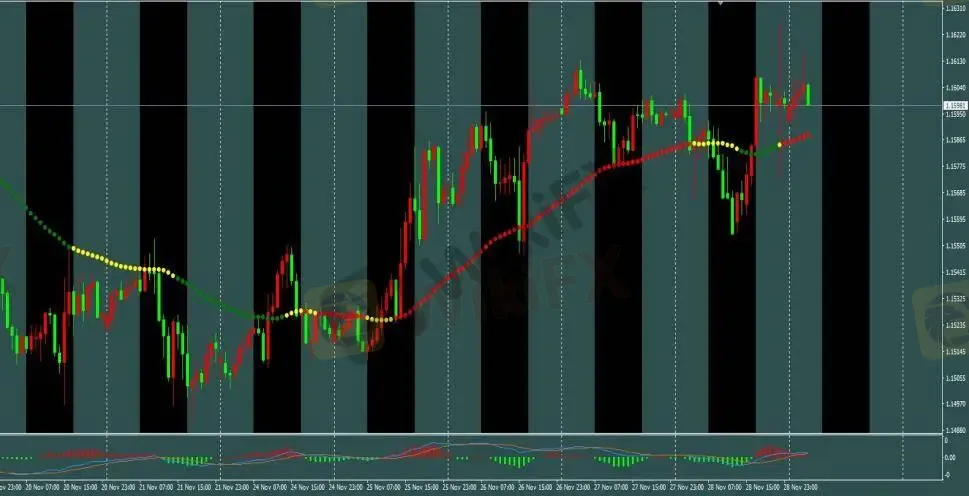This screenshot has width=969, height=496.
Task: Click the 28 Nov 23:00 time label
Action: click(800, 487)
